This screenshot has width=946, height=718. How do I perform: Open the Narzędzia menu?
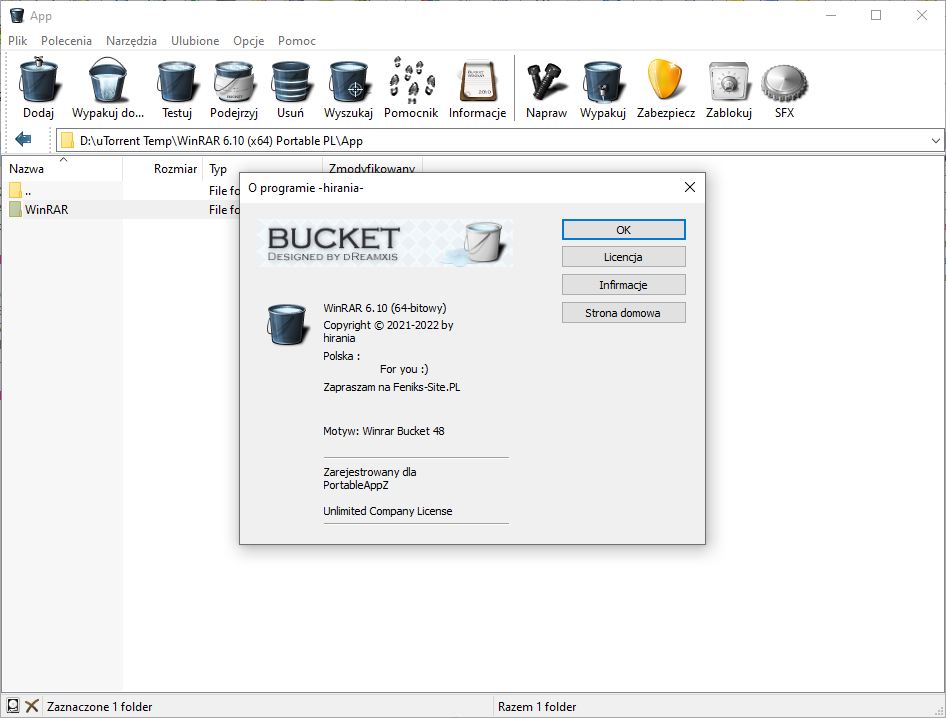tap(131, 40)
